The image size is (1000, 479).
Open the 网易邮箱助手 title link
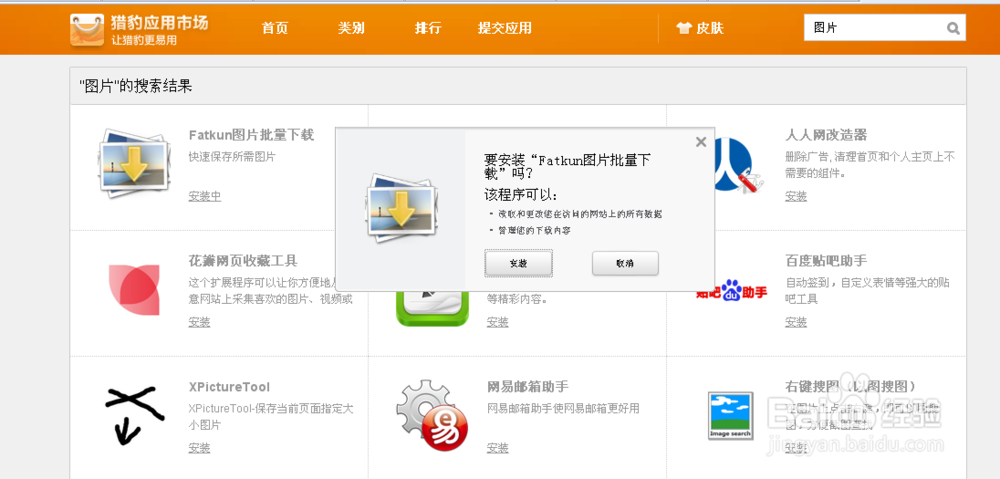click(527, 387)
